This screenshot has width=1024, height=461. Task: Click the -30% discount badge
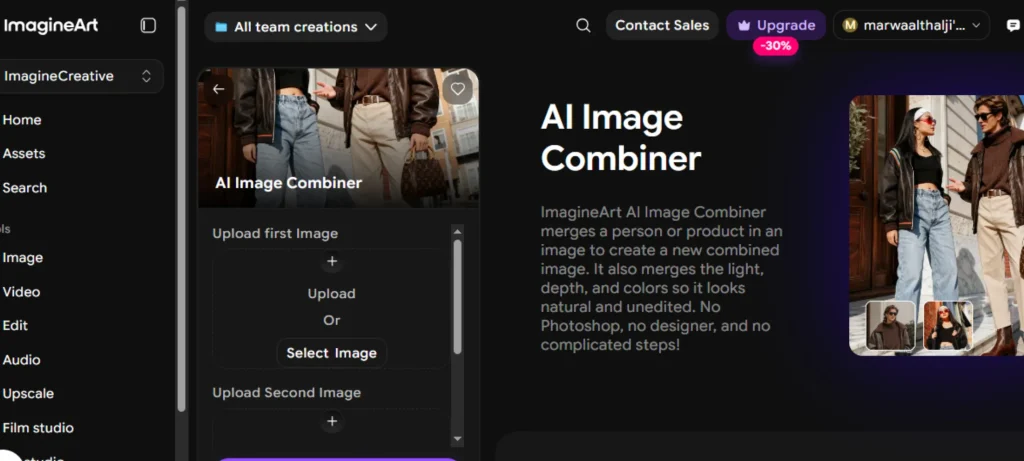point(775,46)
